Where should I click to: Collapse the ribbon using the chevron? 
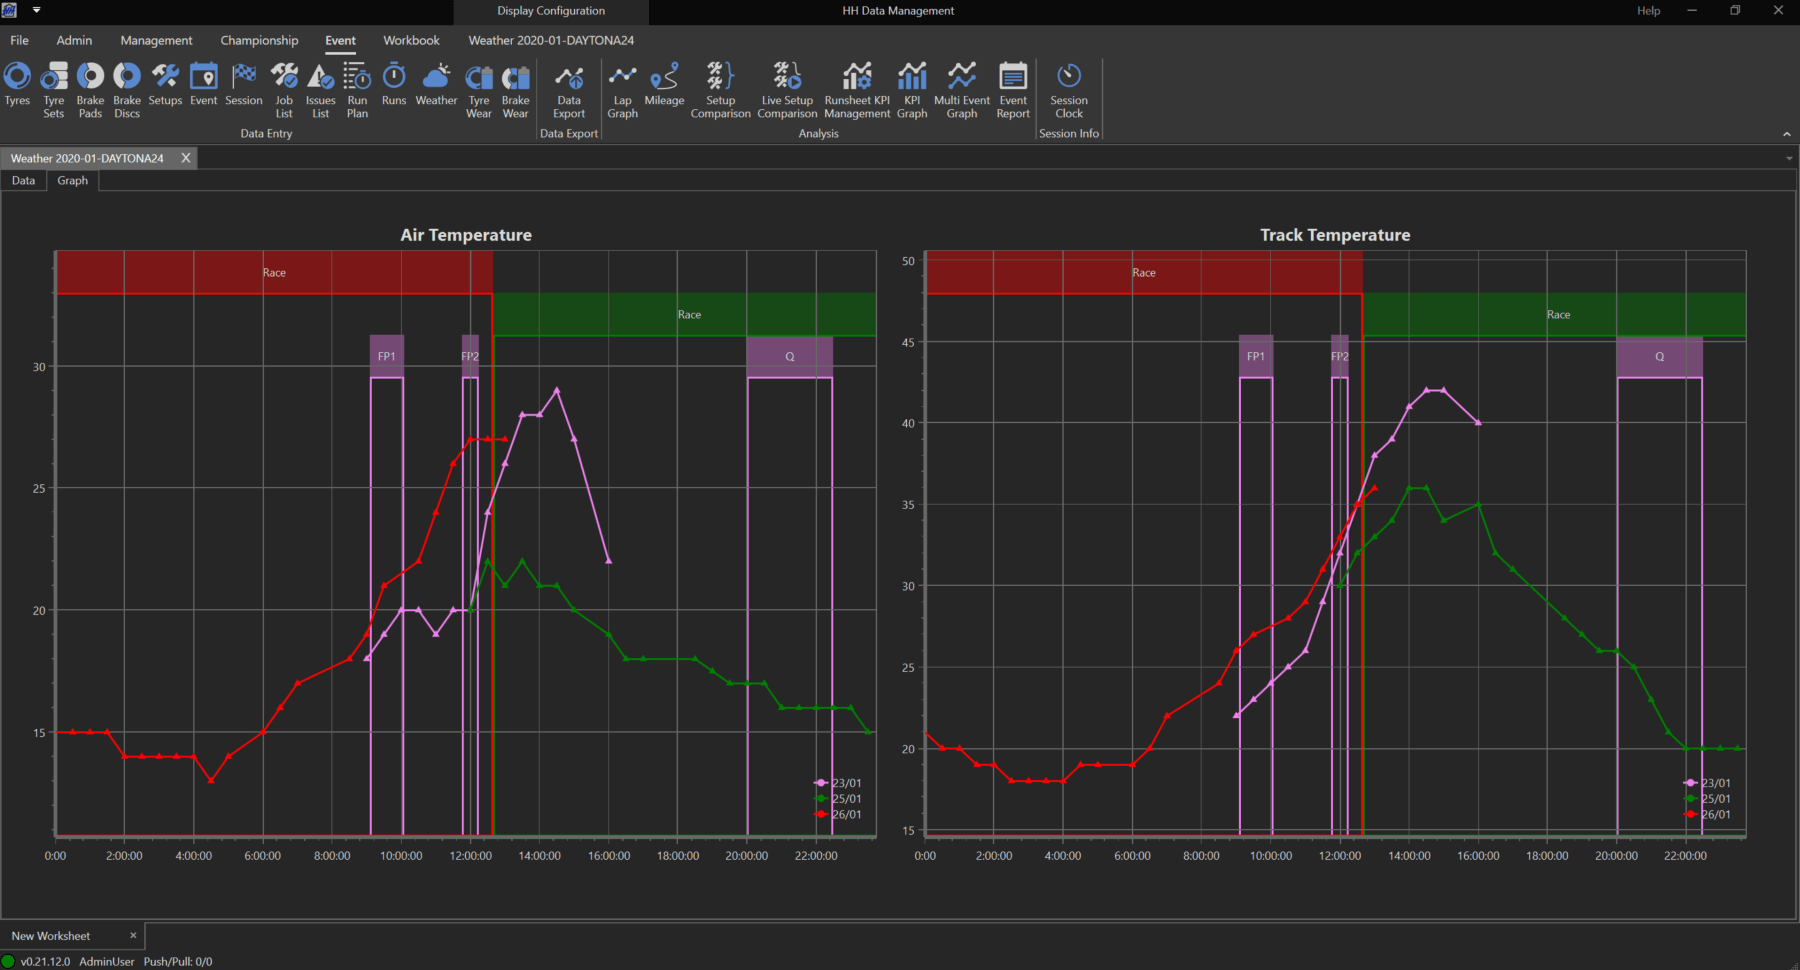click(1787, 133)
